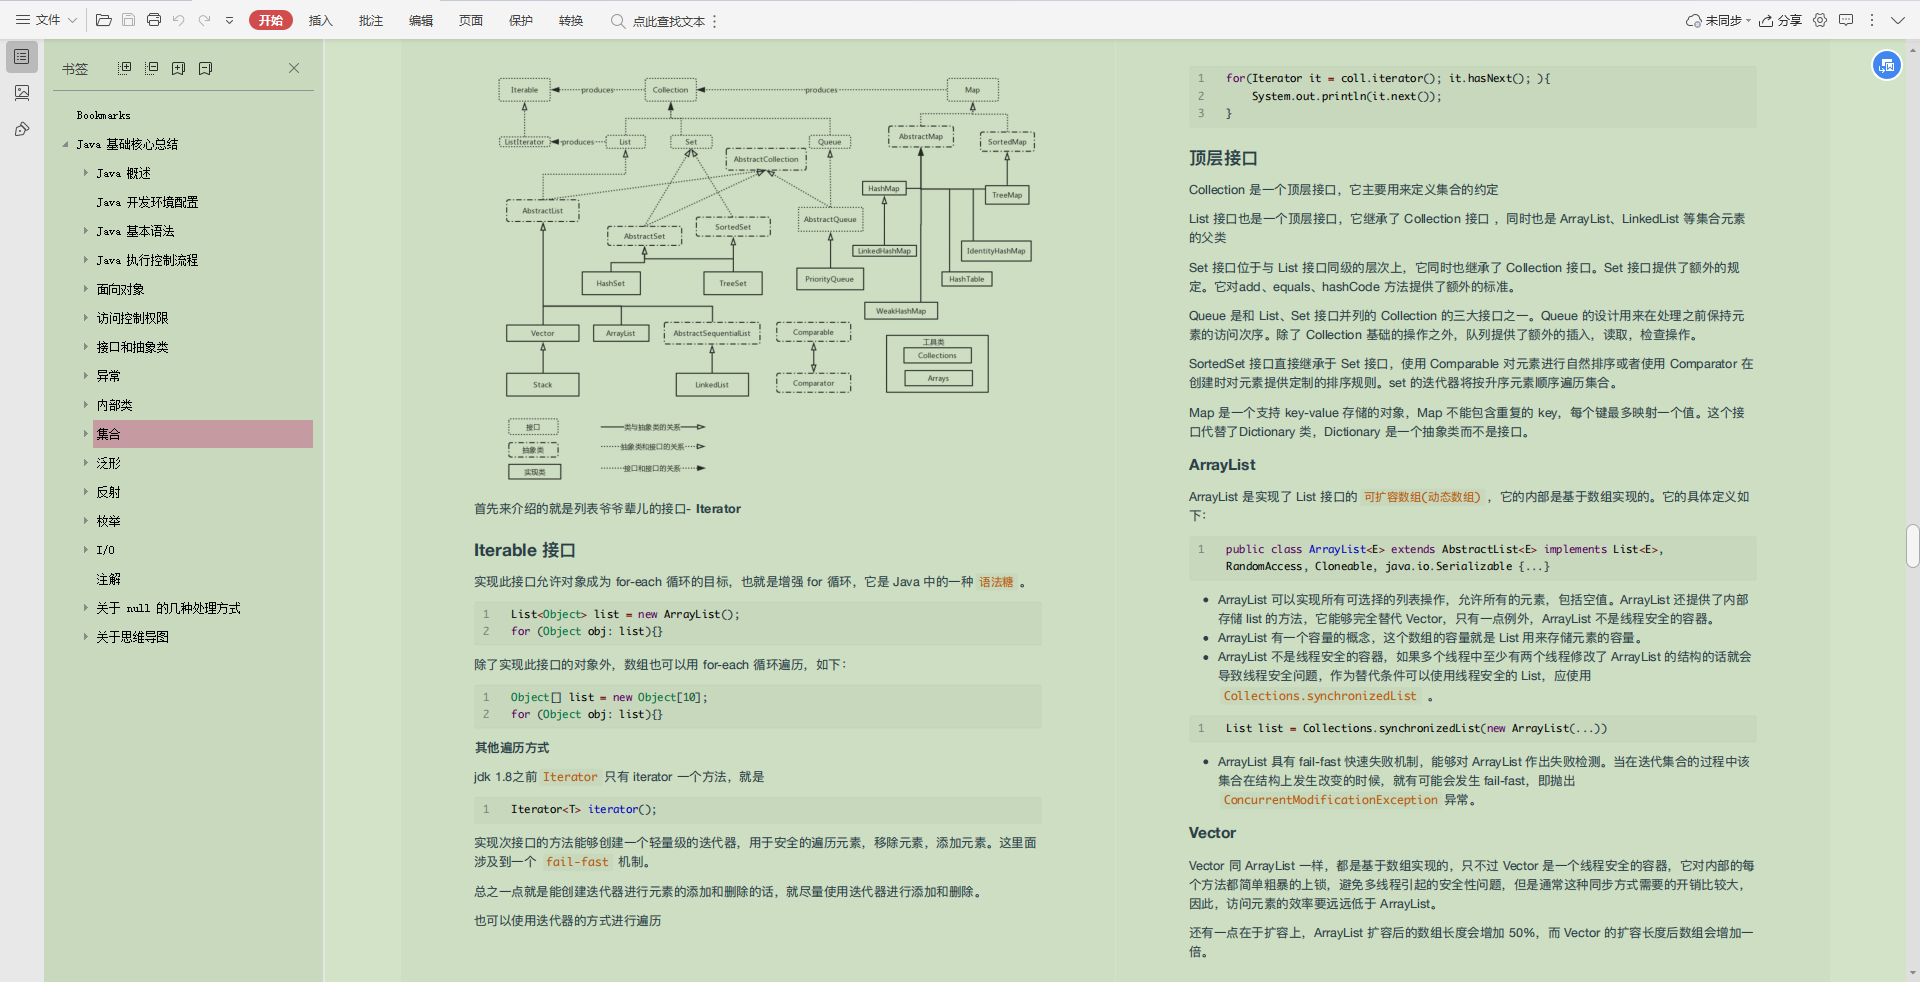Switch to the 编辑 tab
This screenshot has height=982, width=1920.
(421, 20)
